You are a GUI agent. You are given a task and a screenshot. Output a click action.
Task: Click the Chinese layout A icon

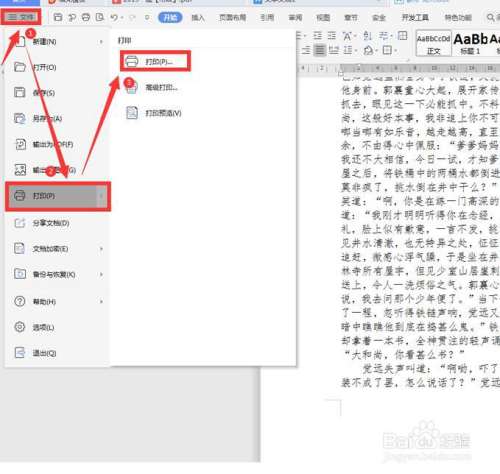[x=348, y=35]
